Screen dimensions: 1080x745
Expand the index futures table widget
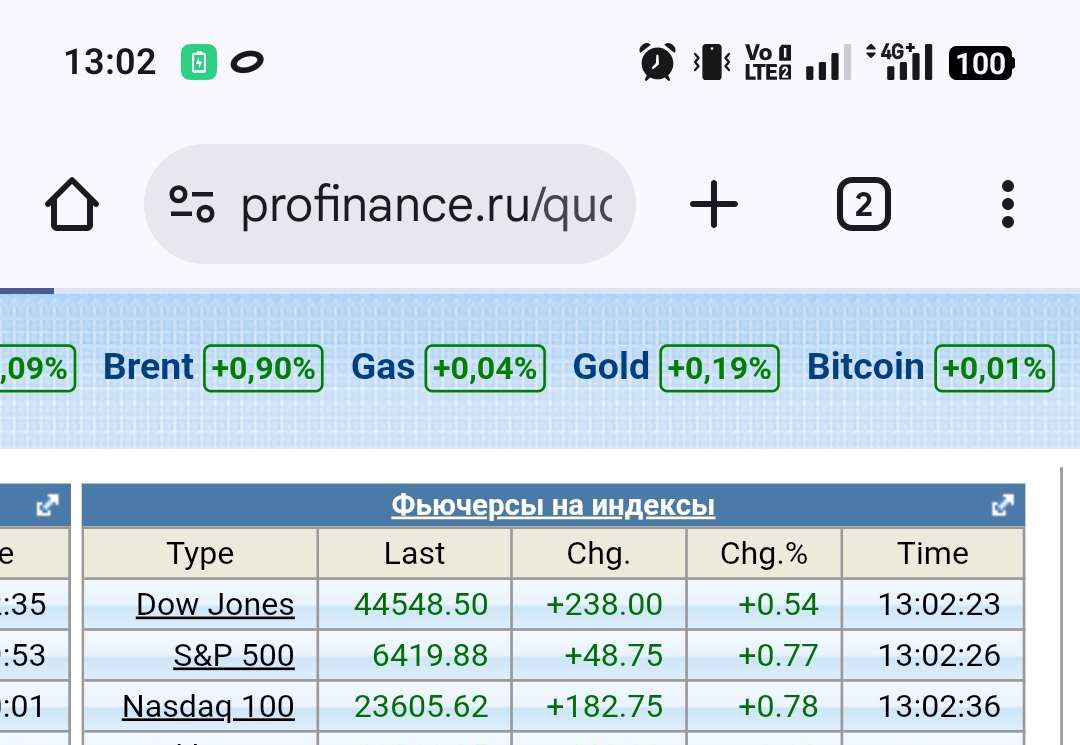1002,506
